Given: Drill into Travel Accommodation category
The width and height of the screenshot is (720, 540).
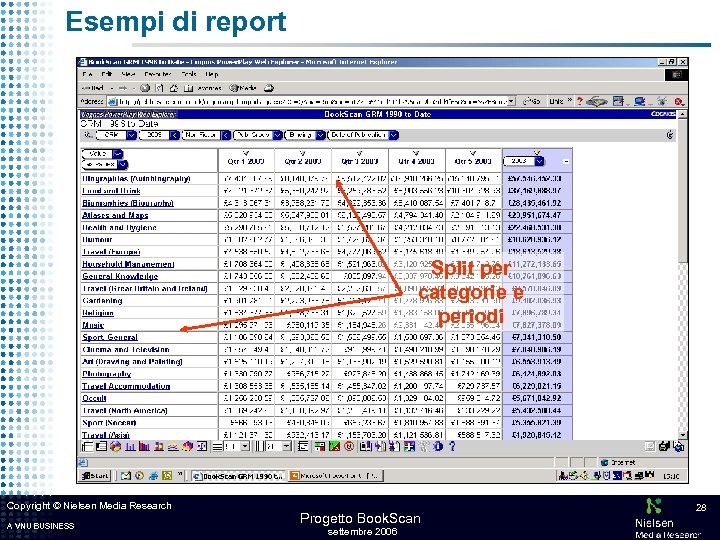Looking at the screenshot, I should tap(126, 386).
